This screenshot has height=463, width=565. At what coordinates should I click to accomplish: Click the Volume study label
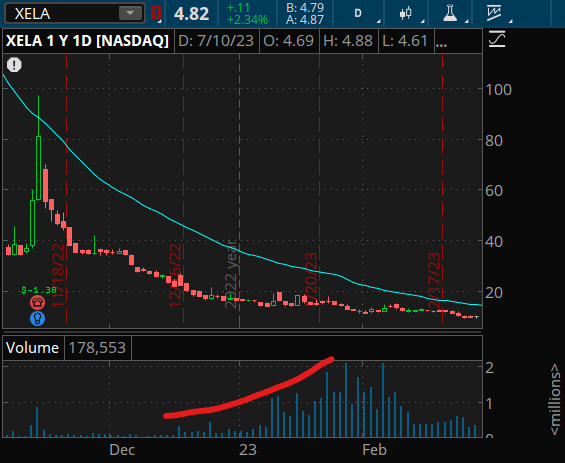32,348
